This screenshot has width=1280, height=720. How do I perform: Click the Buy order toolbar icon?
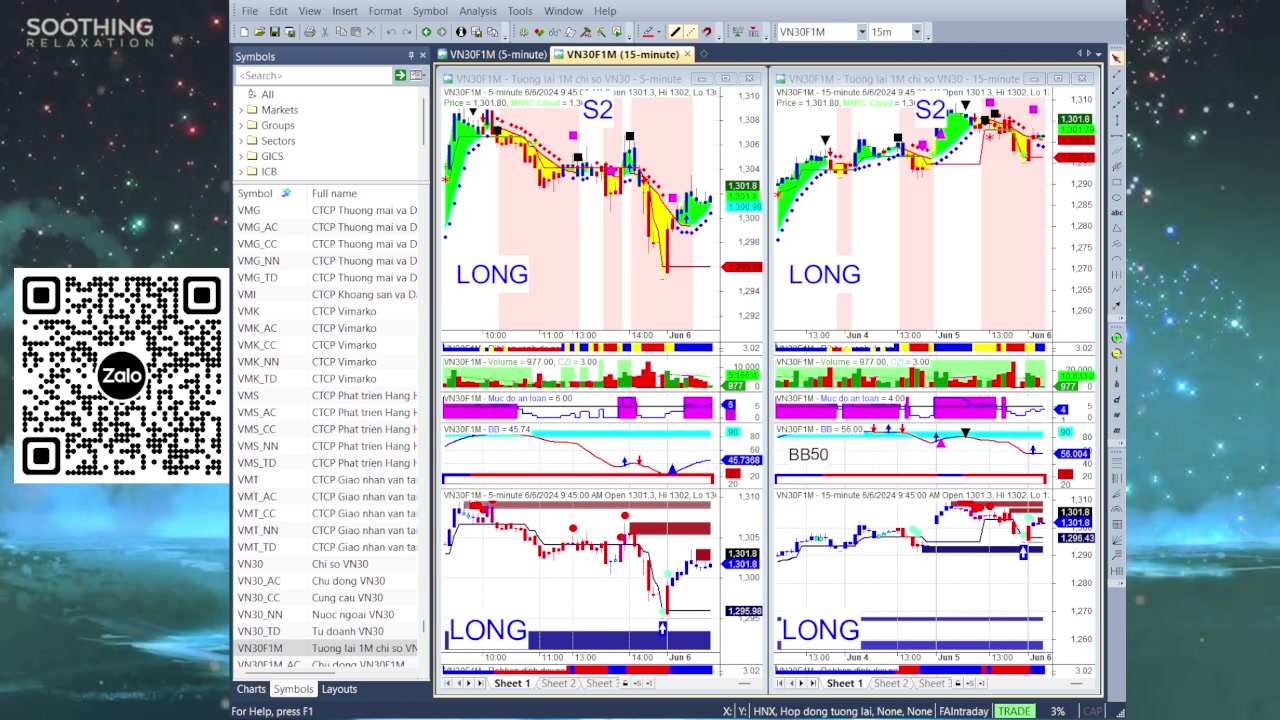[x=738, y=32]
